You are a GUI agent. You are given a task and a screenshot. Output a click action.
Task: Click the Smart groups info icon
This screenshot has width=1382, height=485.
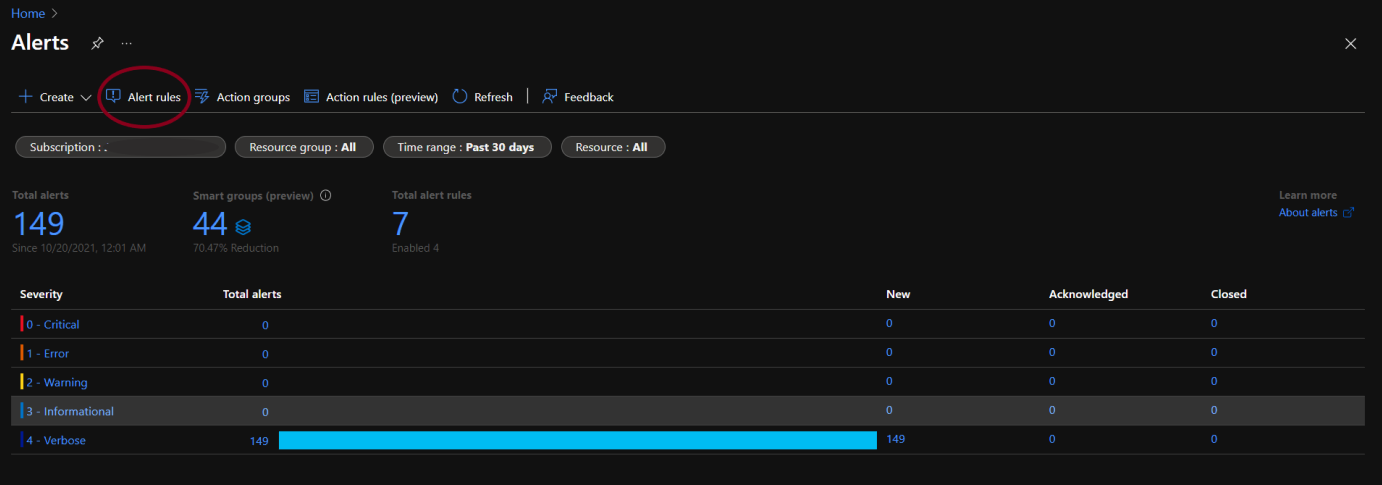[325, 196]
